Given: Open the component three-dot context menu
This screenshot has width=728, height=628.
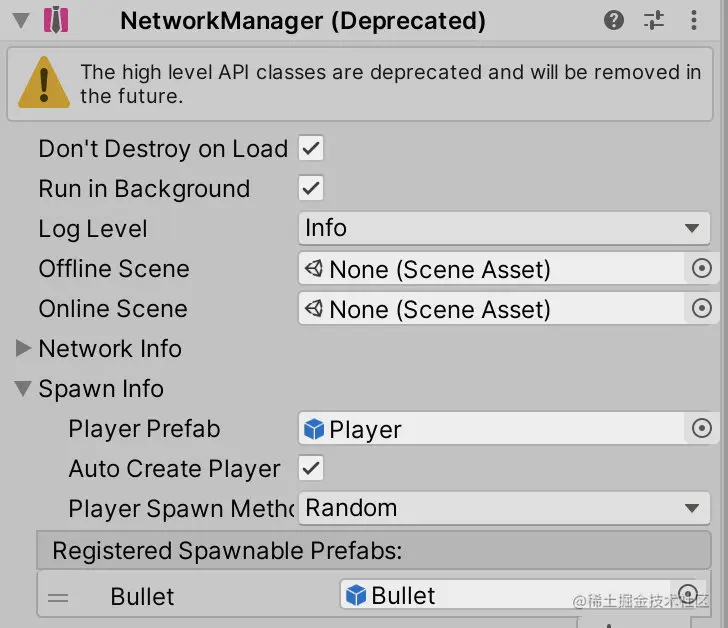Looking at the screenshot, I should 694,20.
